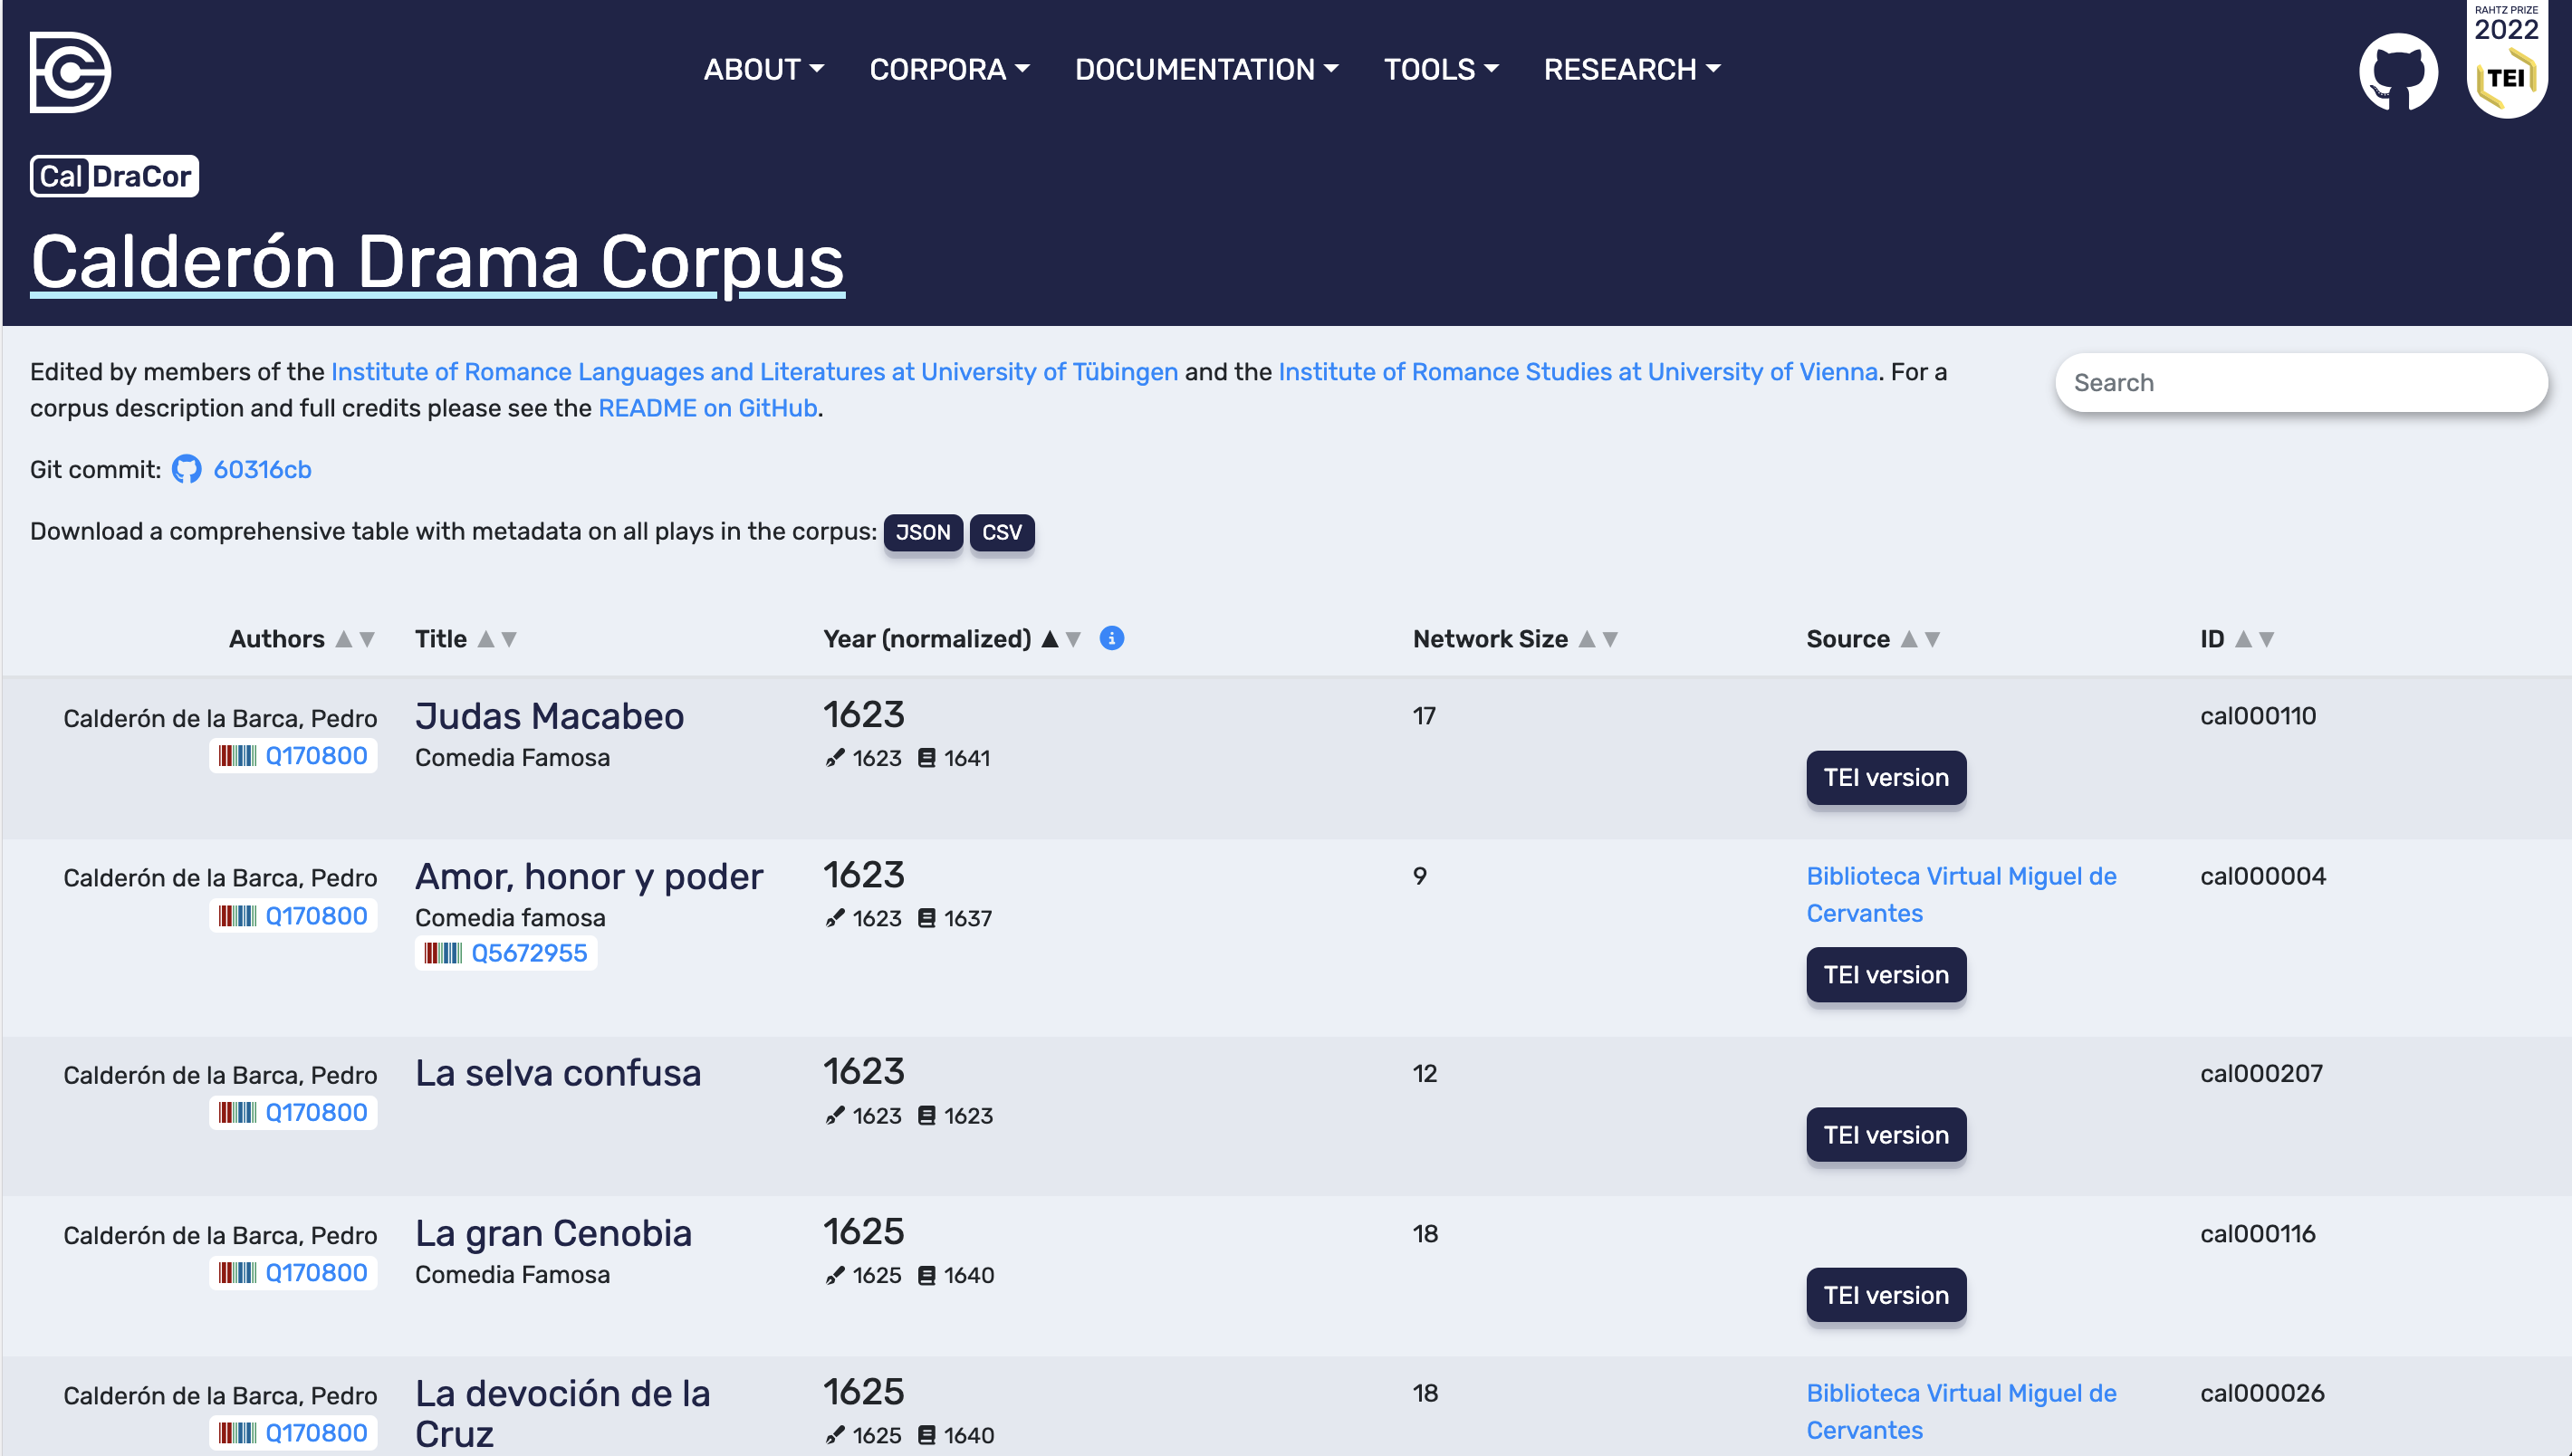Expand the ABOUT dropdown menu
The height and width of the screenshot is (1456, 2572).
coord(764,69)
